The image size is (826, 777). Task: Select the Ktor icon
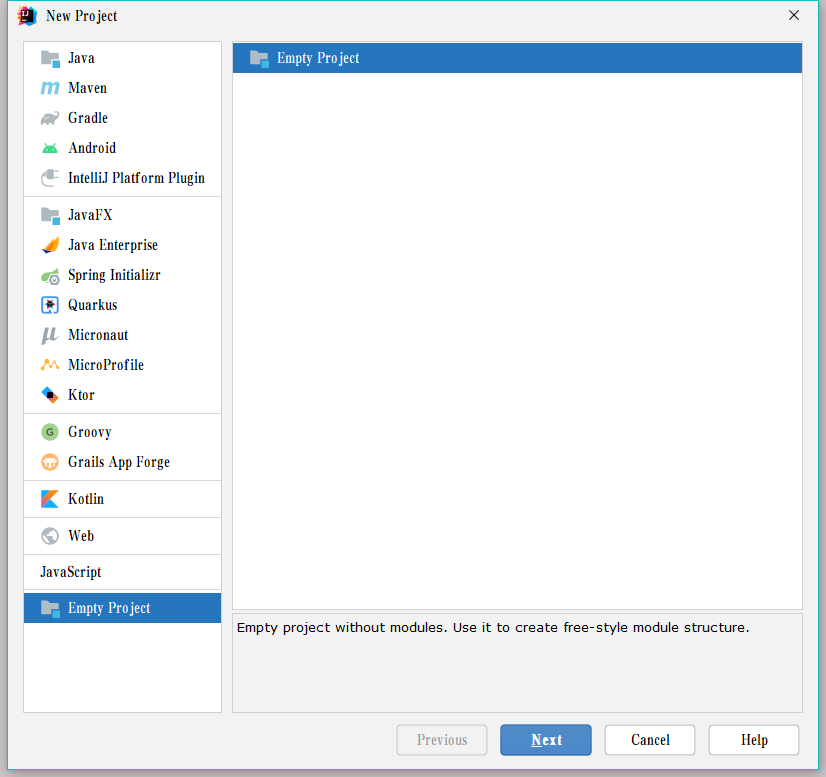pyautogui.click(x=50, y=395)
